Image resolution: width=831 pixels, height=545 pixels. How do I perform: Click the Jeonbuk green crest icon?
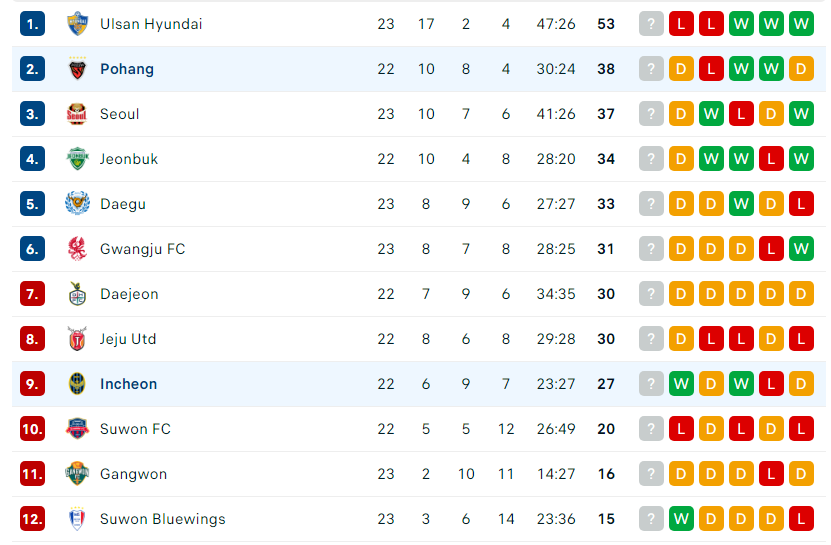pyautogui.click(x=77, y=159)
